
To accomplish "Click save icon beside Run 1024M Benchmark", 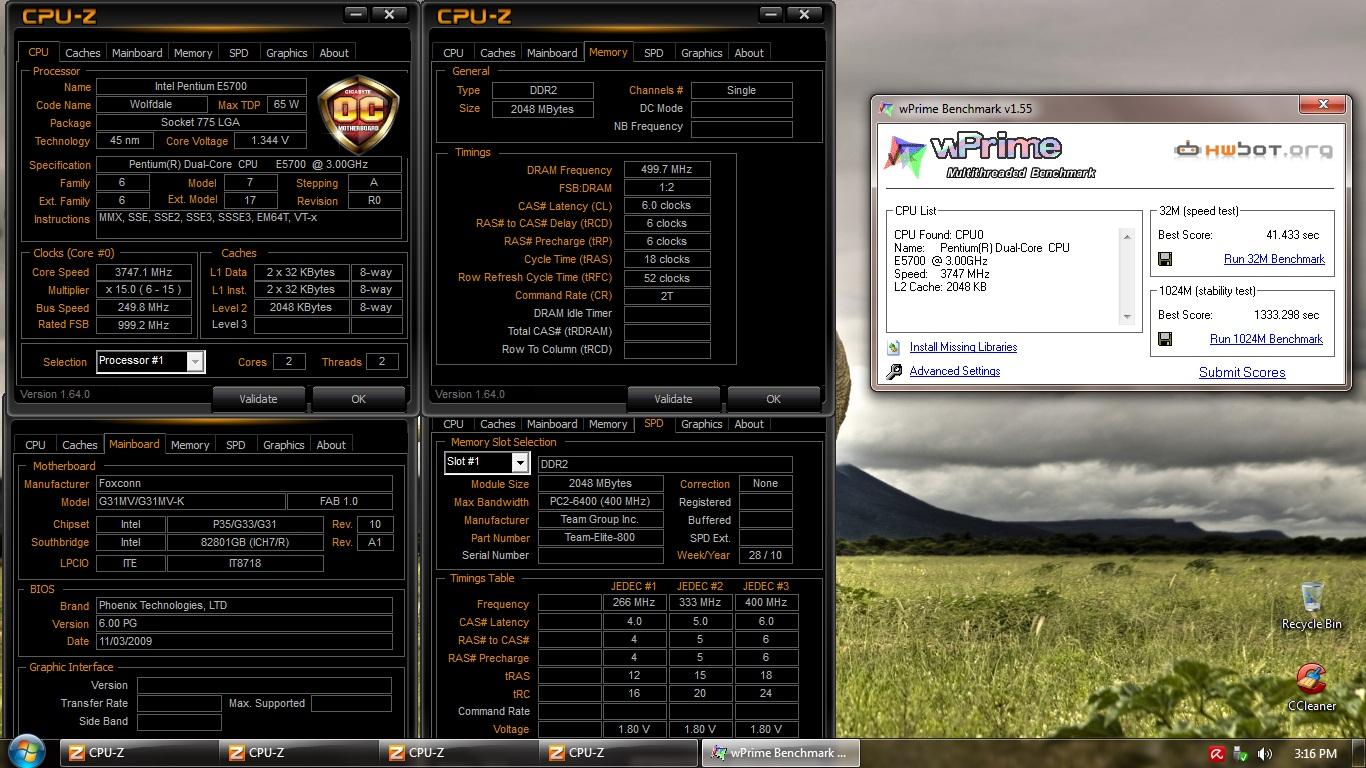I will point(1165,339).
